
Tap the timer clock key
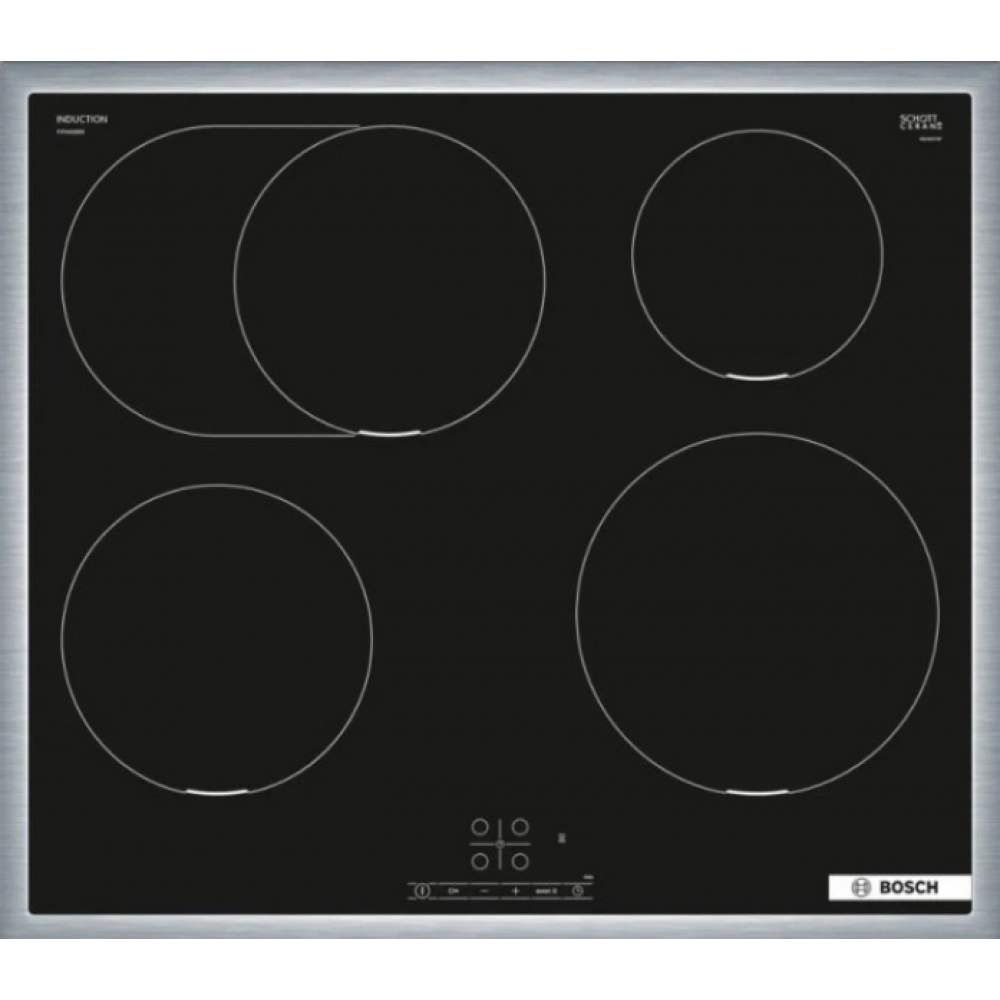(x=577, y=890)
